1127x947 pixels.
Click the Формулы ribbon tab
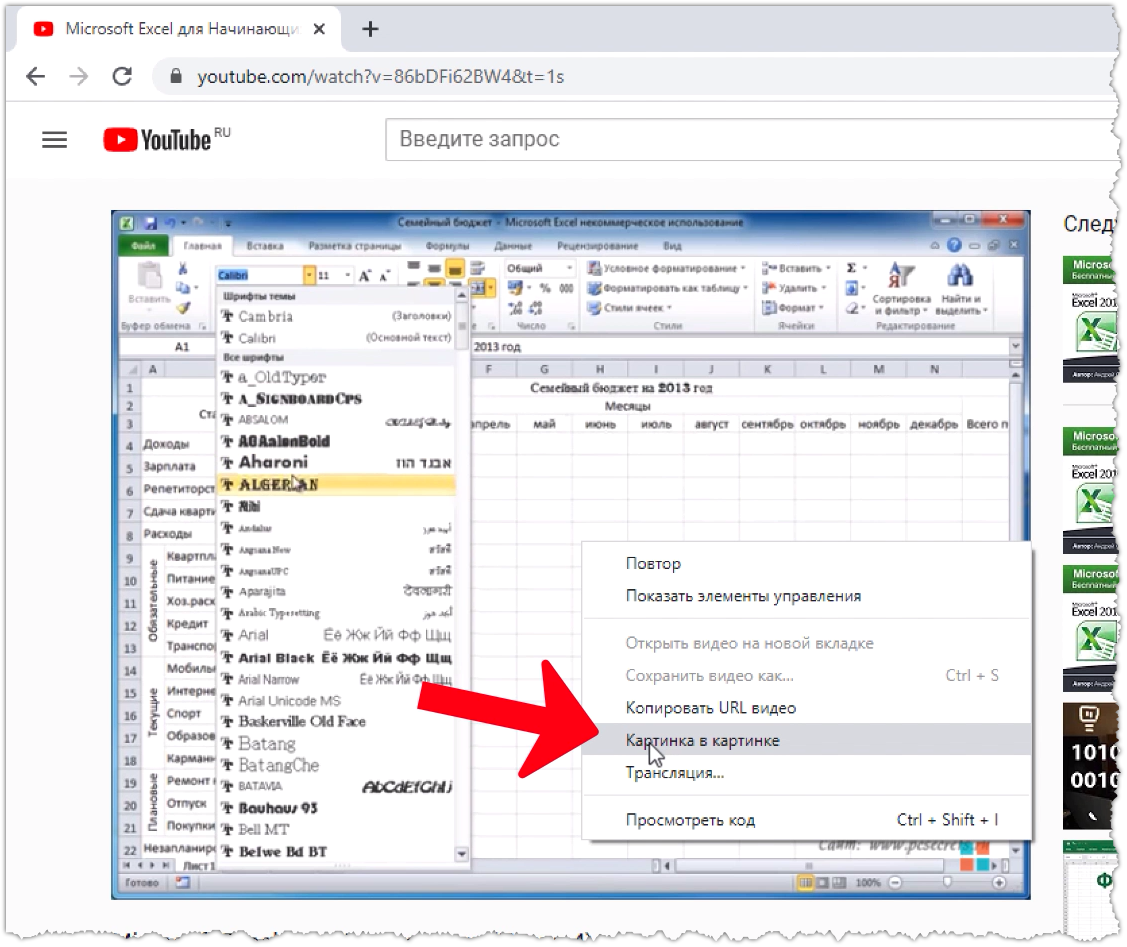pos(447,246)
